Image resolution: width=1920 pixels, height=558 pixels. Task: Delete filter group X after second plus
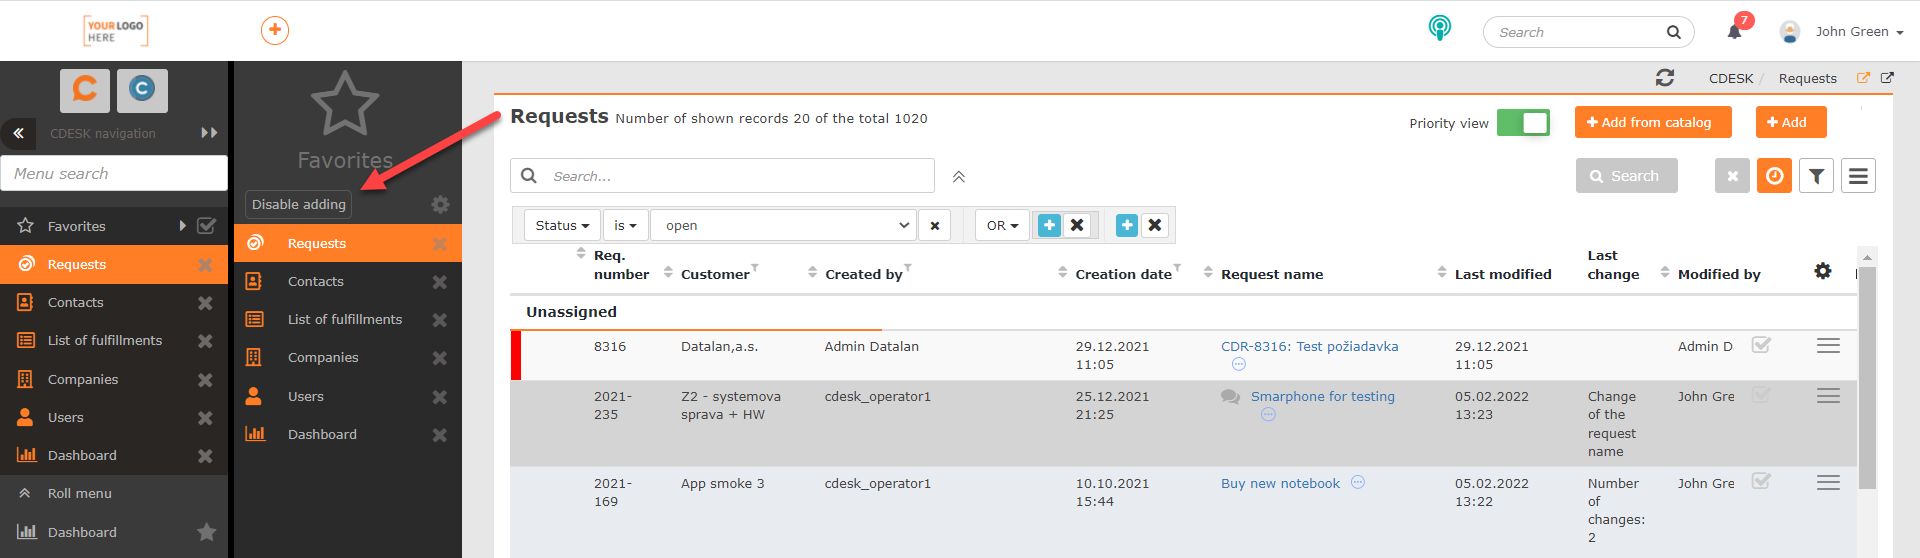(x=1155, y=225)
